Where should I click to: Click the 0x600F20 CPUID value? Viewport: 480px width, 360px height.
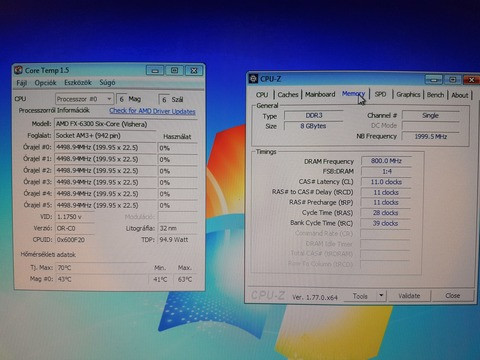(75, 240)
